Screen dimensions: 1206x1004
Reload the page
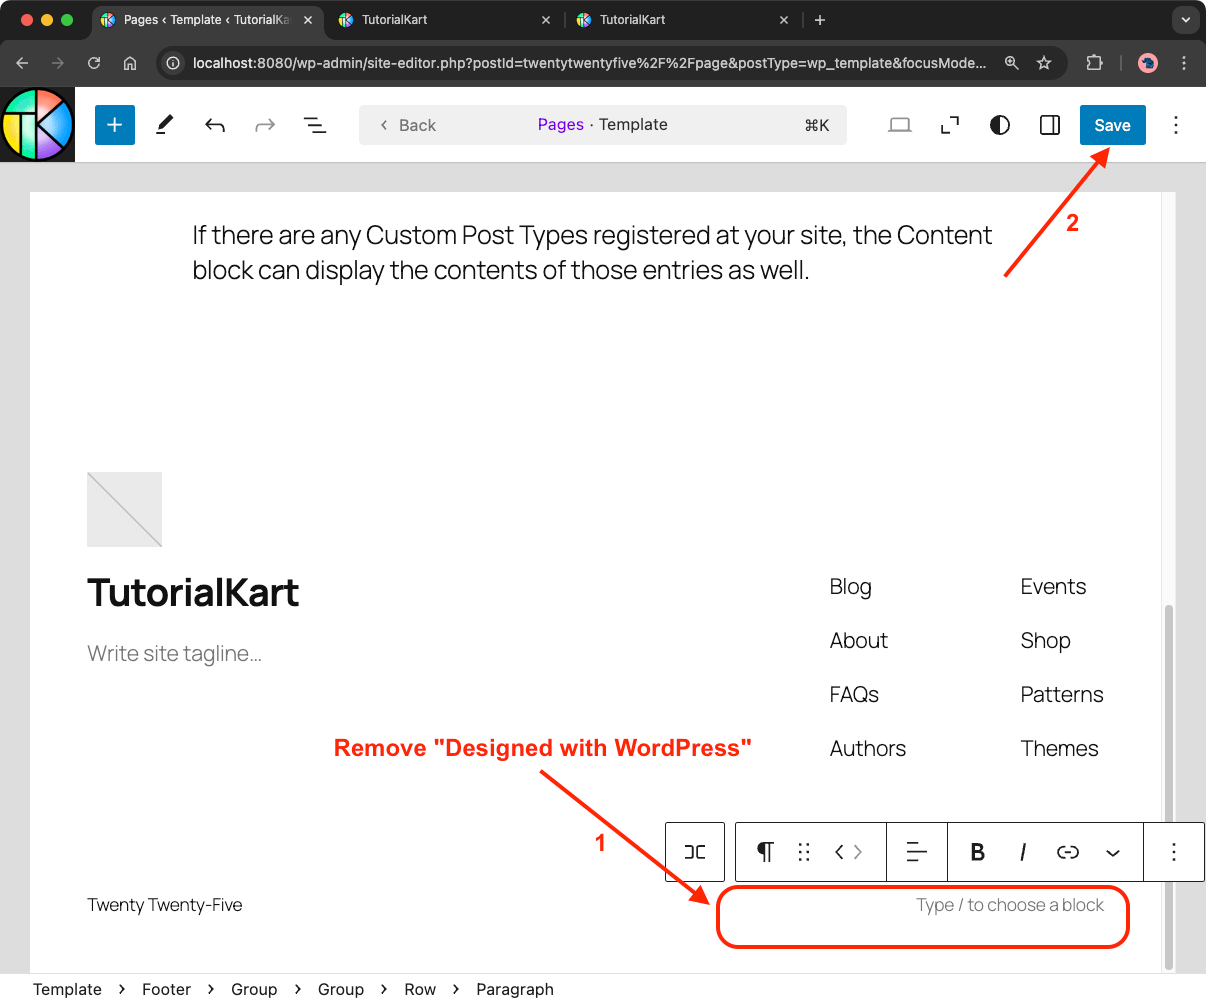tap(94, 63)
